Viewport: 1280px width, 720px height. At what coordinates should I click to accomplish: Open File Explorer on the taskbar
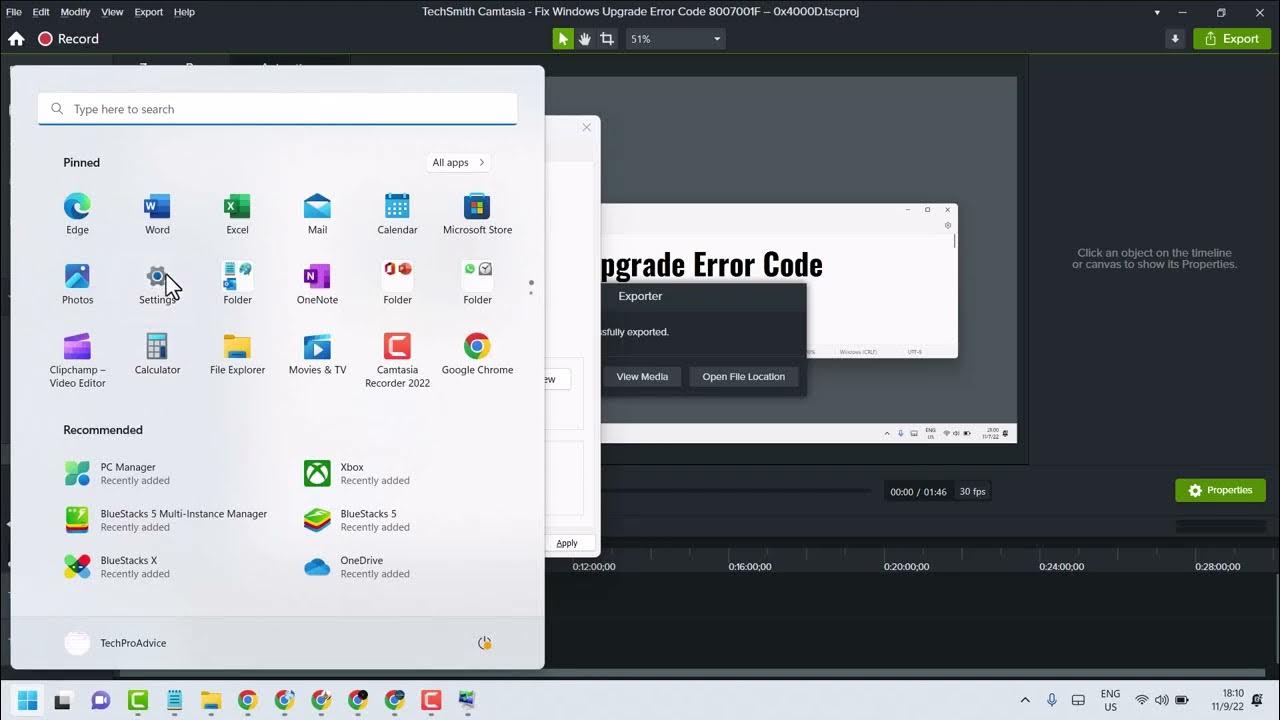click(211, 700)
